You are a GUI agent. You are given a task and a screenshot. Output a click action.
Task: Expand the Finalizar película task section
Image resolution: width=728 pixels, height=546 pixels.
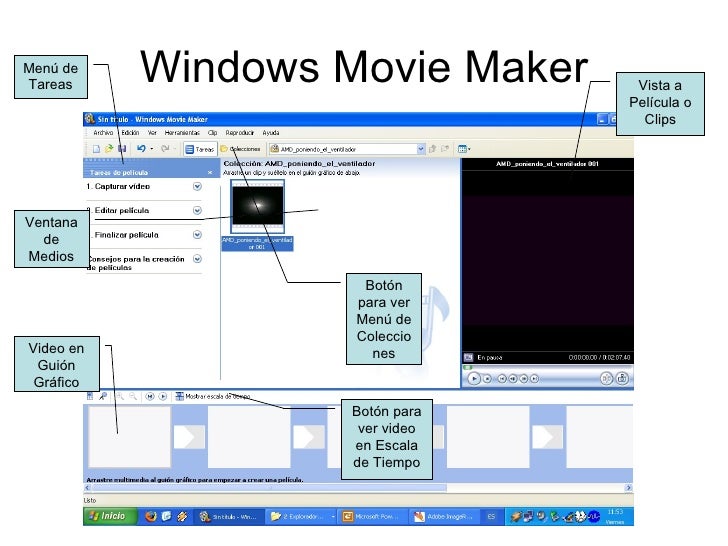197,234
